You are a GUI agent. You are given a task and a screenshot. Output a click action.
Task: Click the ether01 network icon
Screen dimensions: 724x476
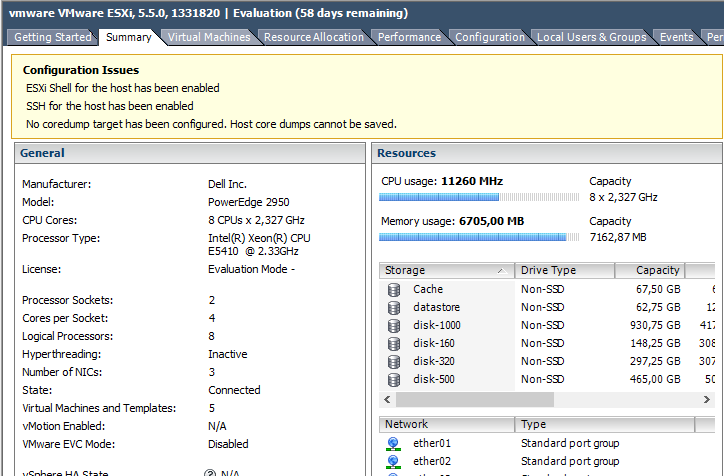(x=393, y=443)
